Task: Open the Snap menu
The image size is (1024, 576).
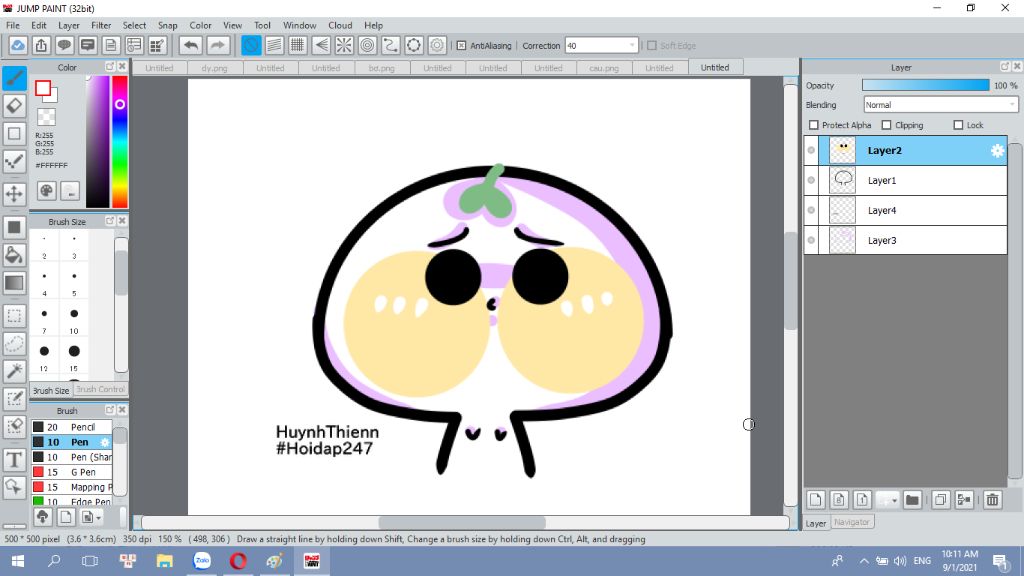Action: (167, 25)
